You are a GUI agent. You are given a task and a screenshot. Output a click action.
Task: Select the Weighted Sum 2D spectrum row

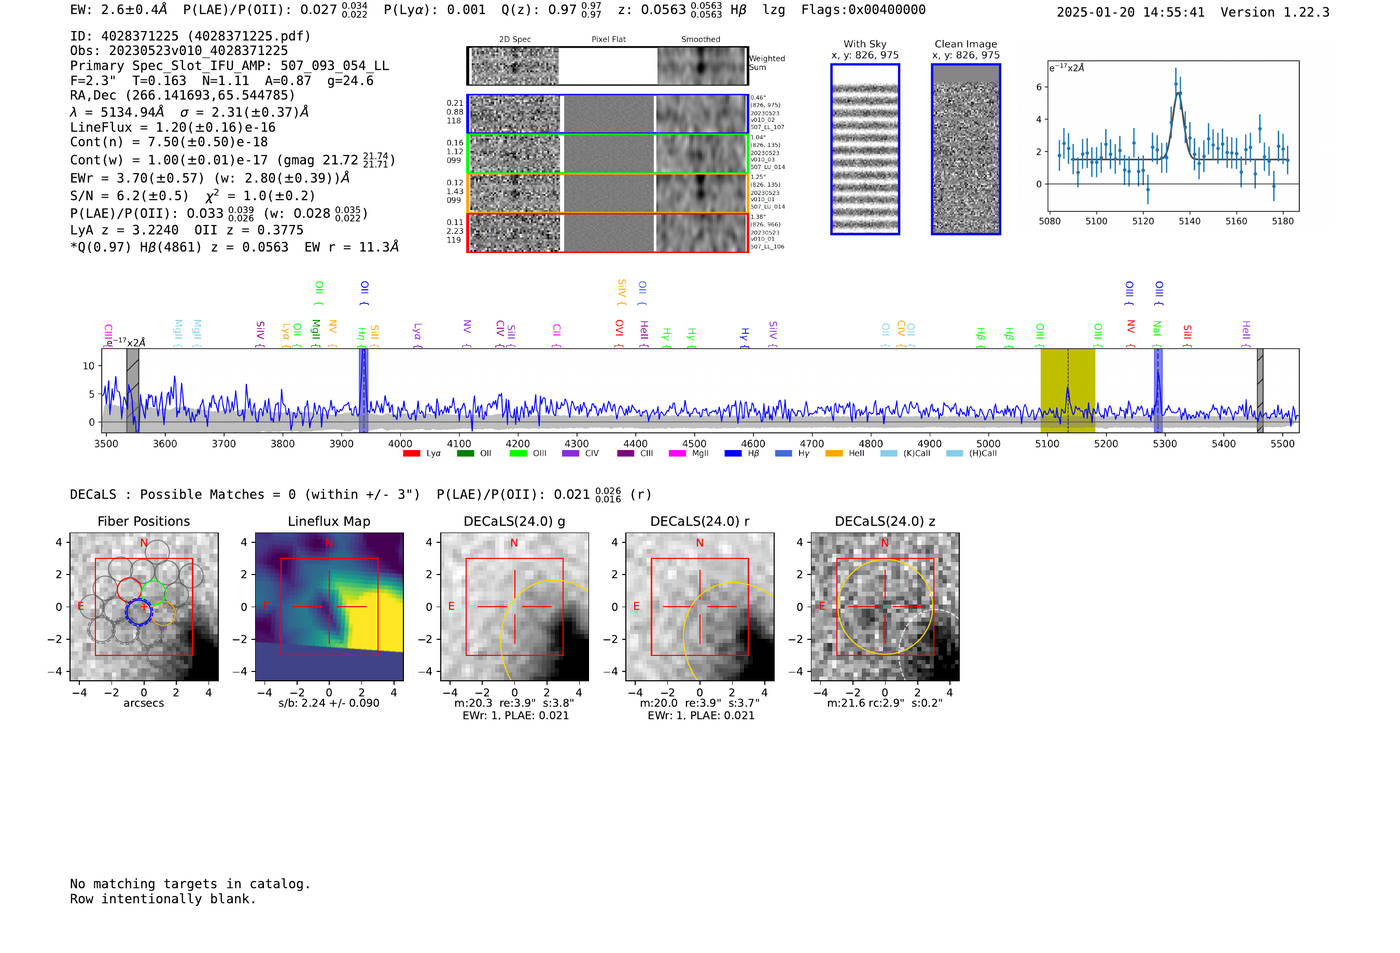click(x=608, y=66)
